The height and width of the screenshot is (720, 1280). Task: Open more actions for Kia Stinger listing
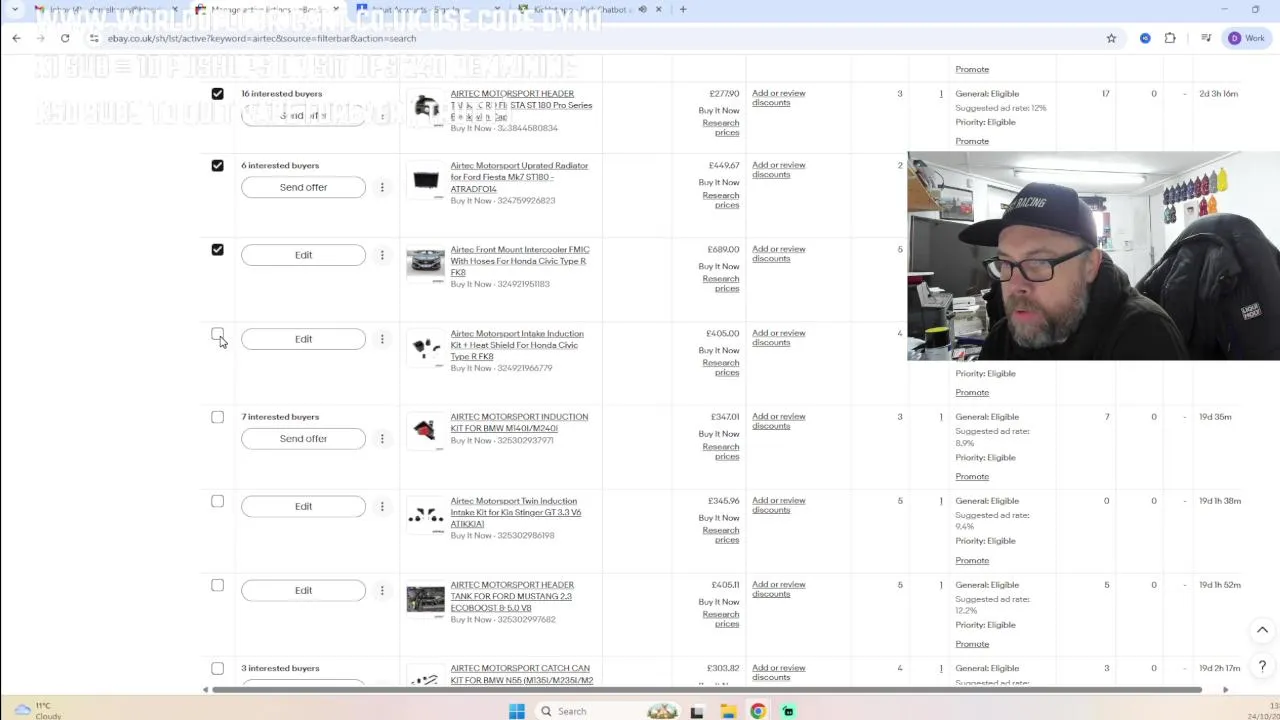pyautogui.click(x=382, y=507)
